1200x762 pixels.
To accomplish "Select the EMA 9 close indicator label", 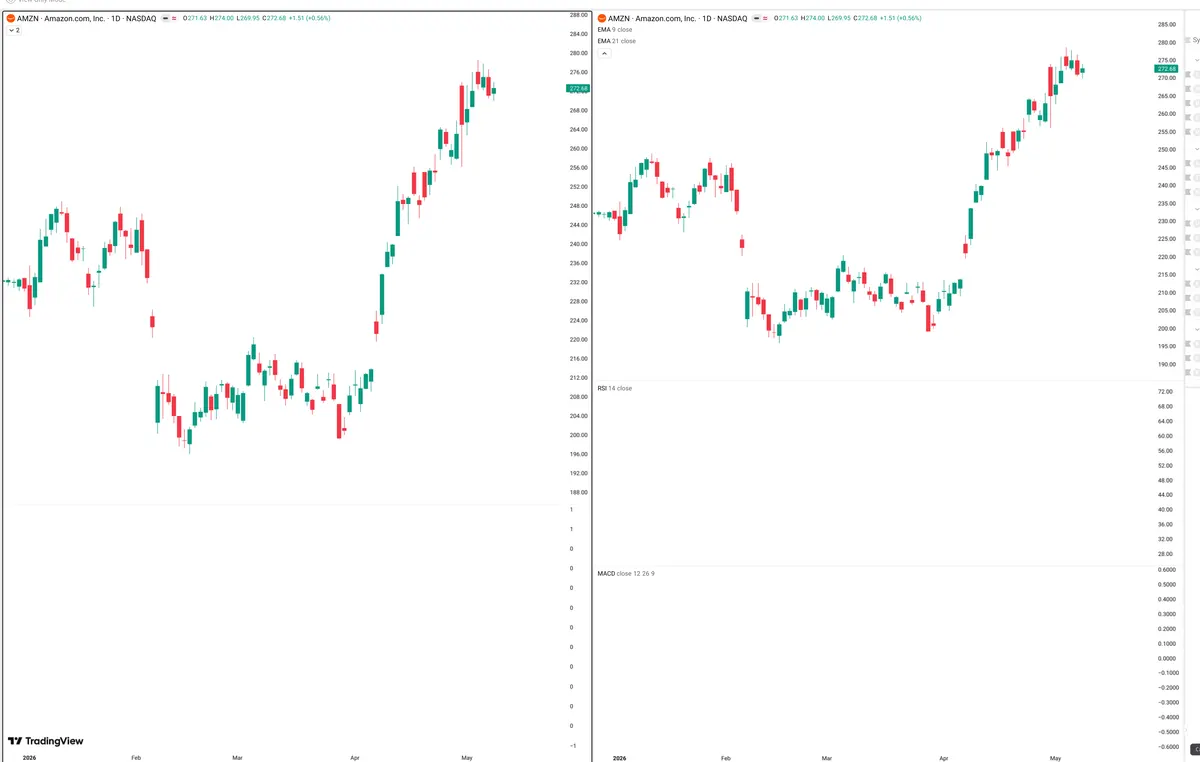I will (x=614, y=30).
